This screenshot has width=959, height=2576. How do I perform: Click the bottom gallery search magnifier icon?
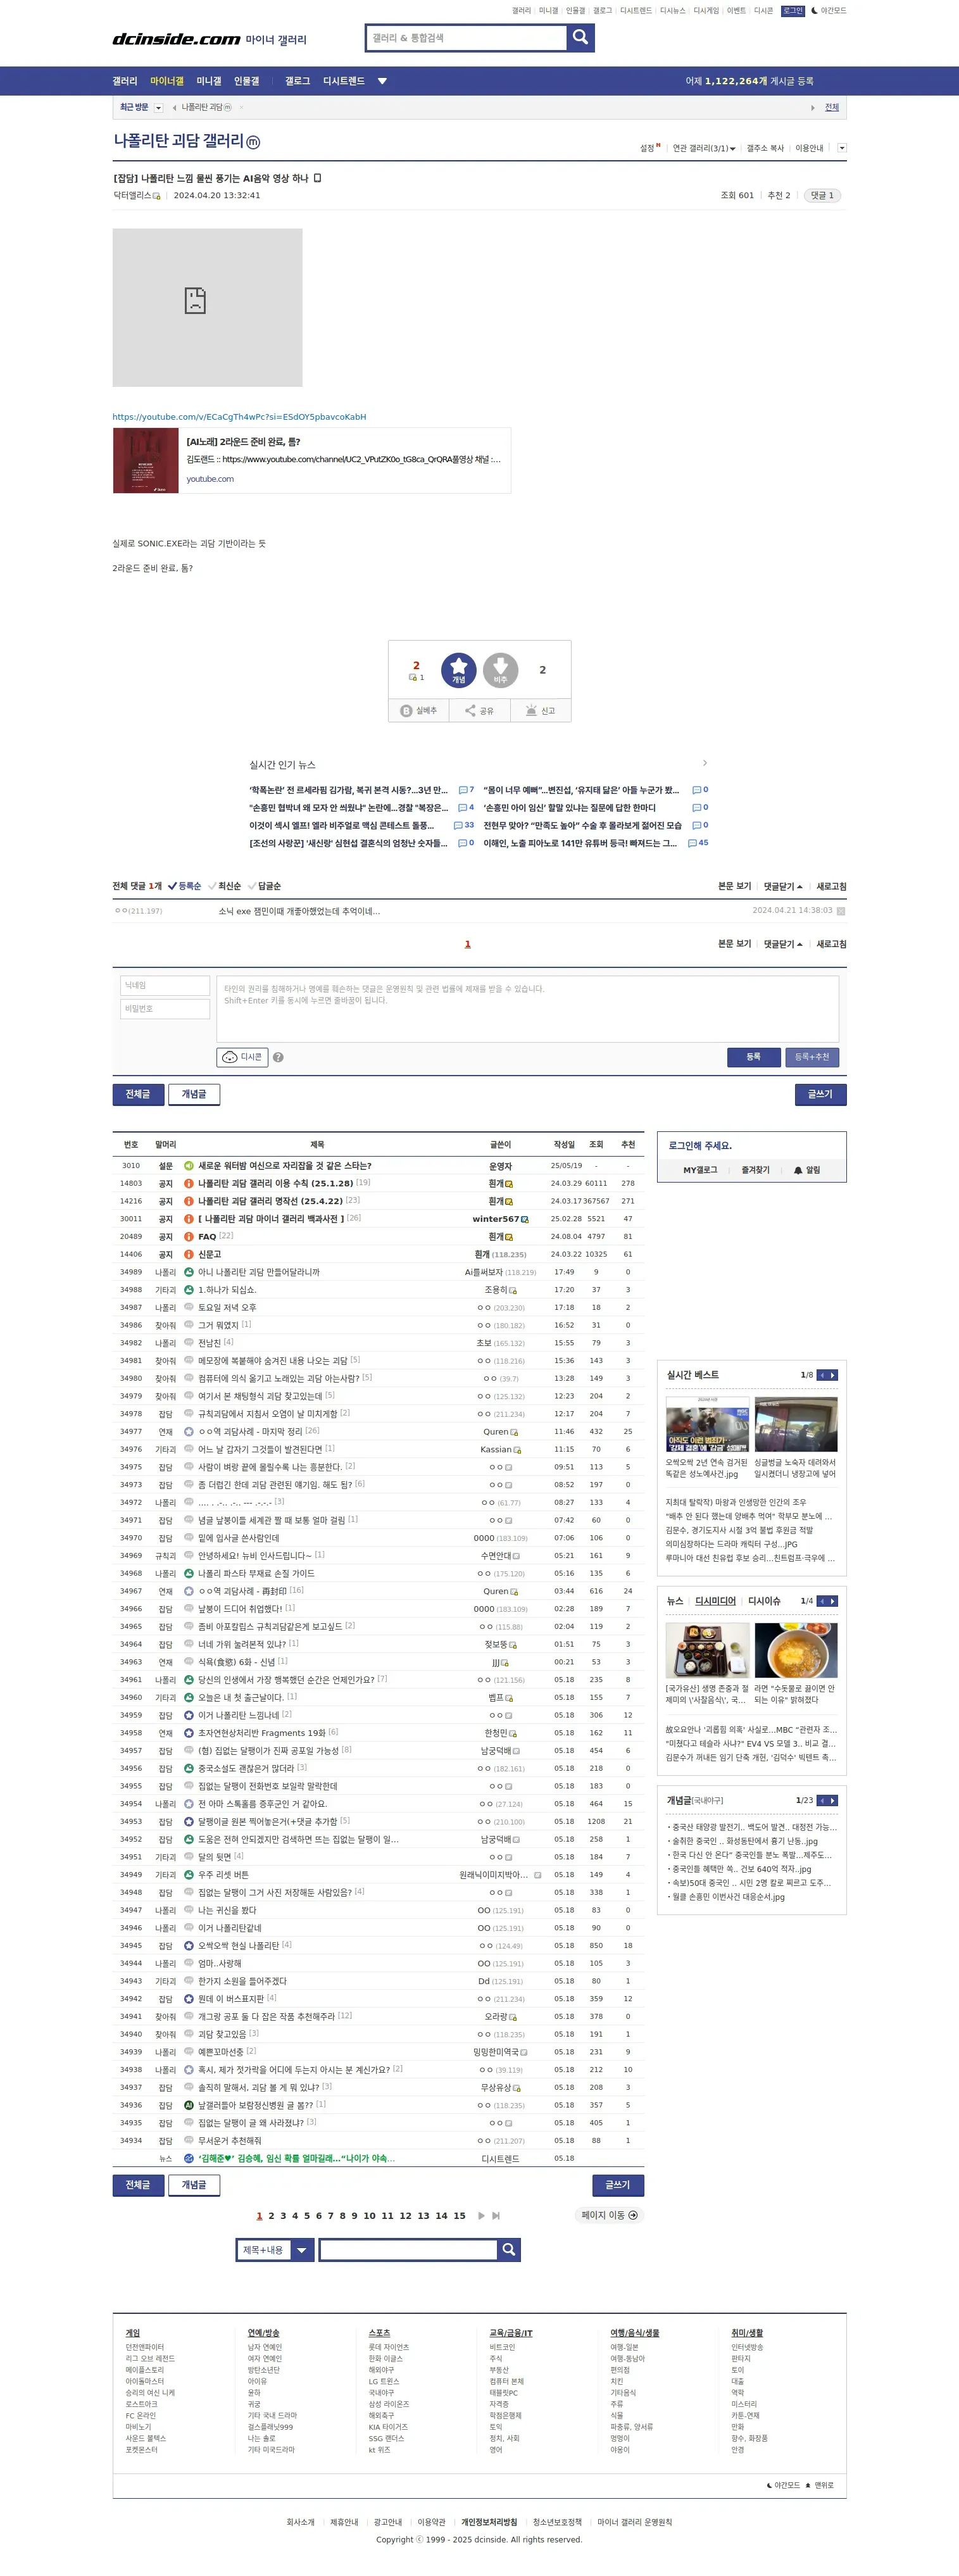[x=509, y=2249]
